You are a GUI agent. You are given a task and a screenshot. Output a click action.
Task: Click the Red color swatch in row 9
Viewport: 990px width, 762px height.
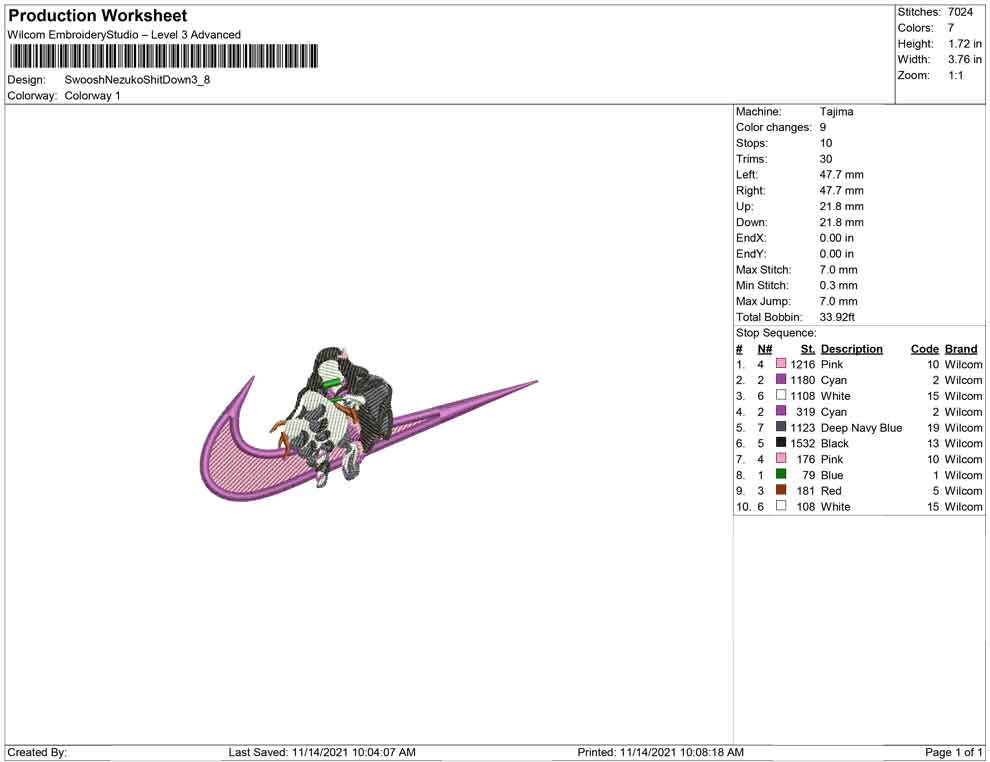click(781, 490)
